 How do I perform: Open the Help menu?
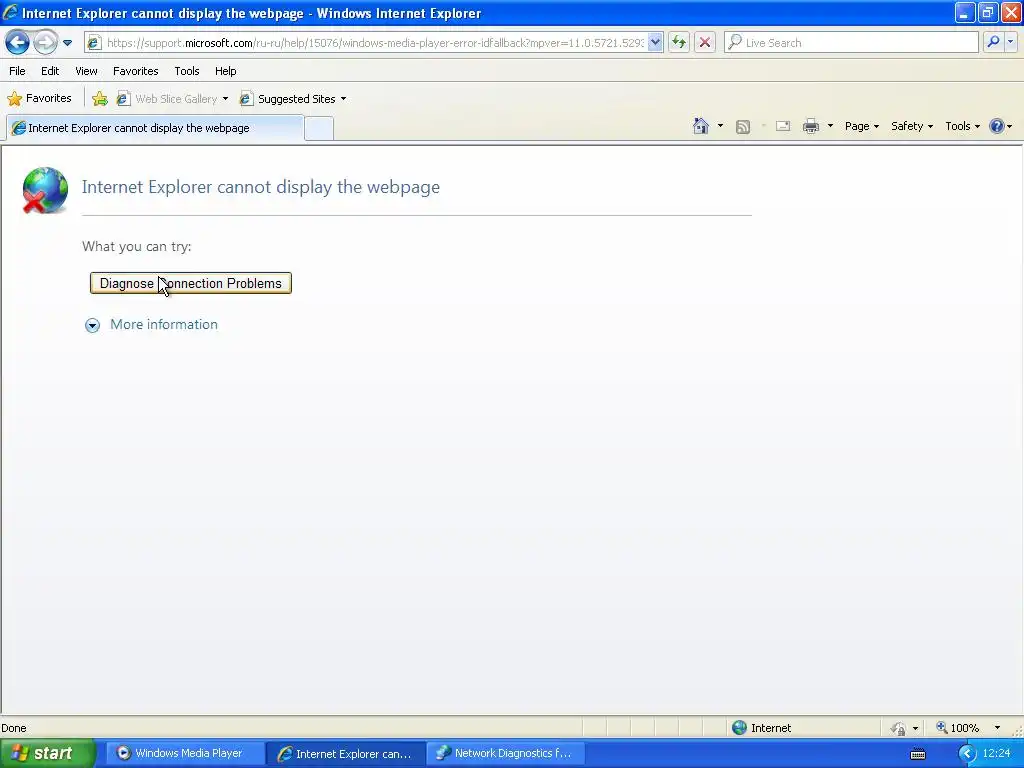[x=226, y=71]
